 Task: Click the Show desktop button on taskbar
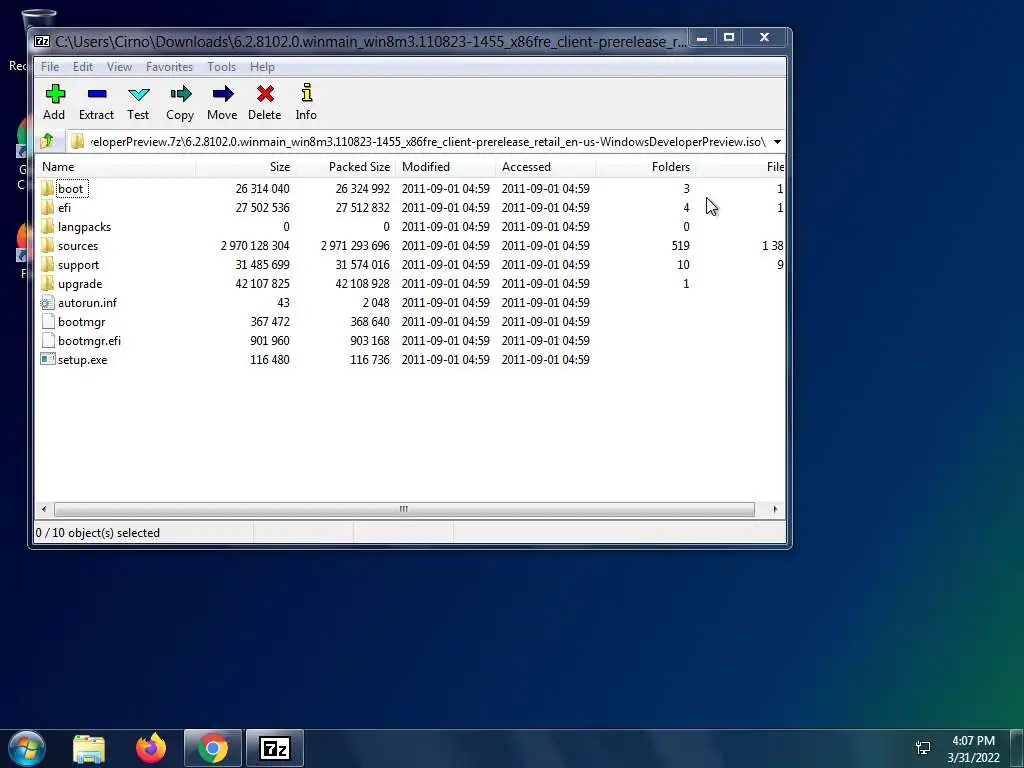click(1017, 748)
